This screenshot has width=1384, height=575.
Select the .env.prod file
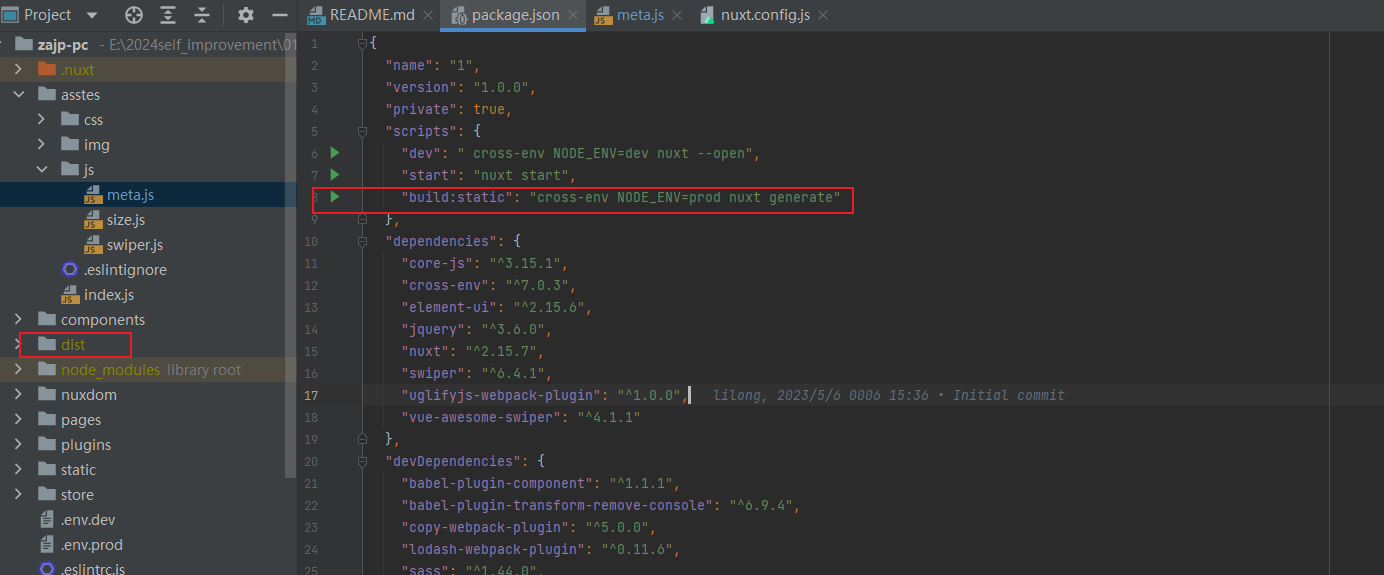coord(91,545)
